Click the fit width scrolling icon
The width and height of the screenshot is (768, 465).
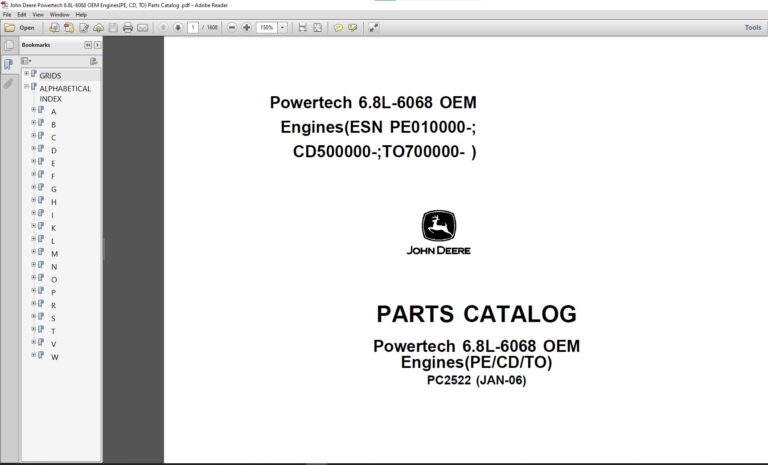tap(303, 28)
